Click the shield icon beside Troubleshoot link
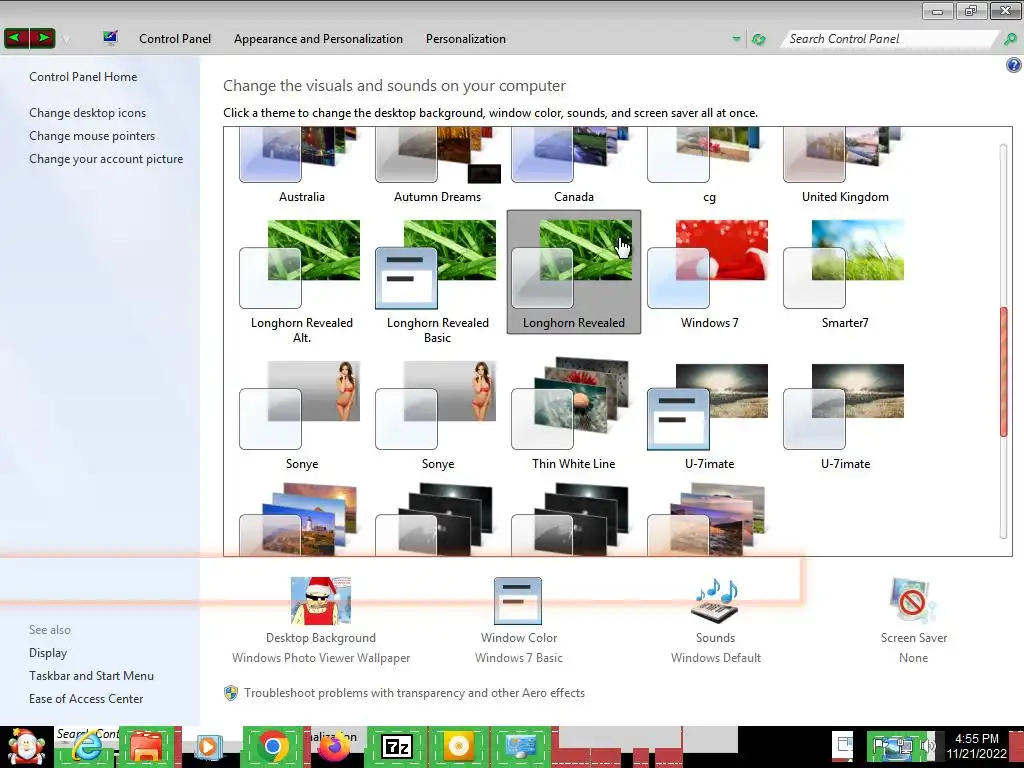 tap(231, 693)
